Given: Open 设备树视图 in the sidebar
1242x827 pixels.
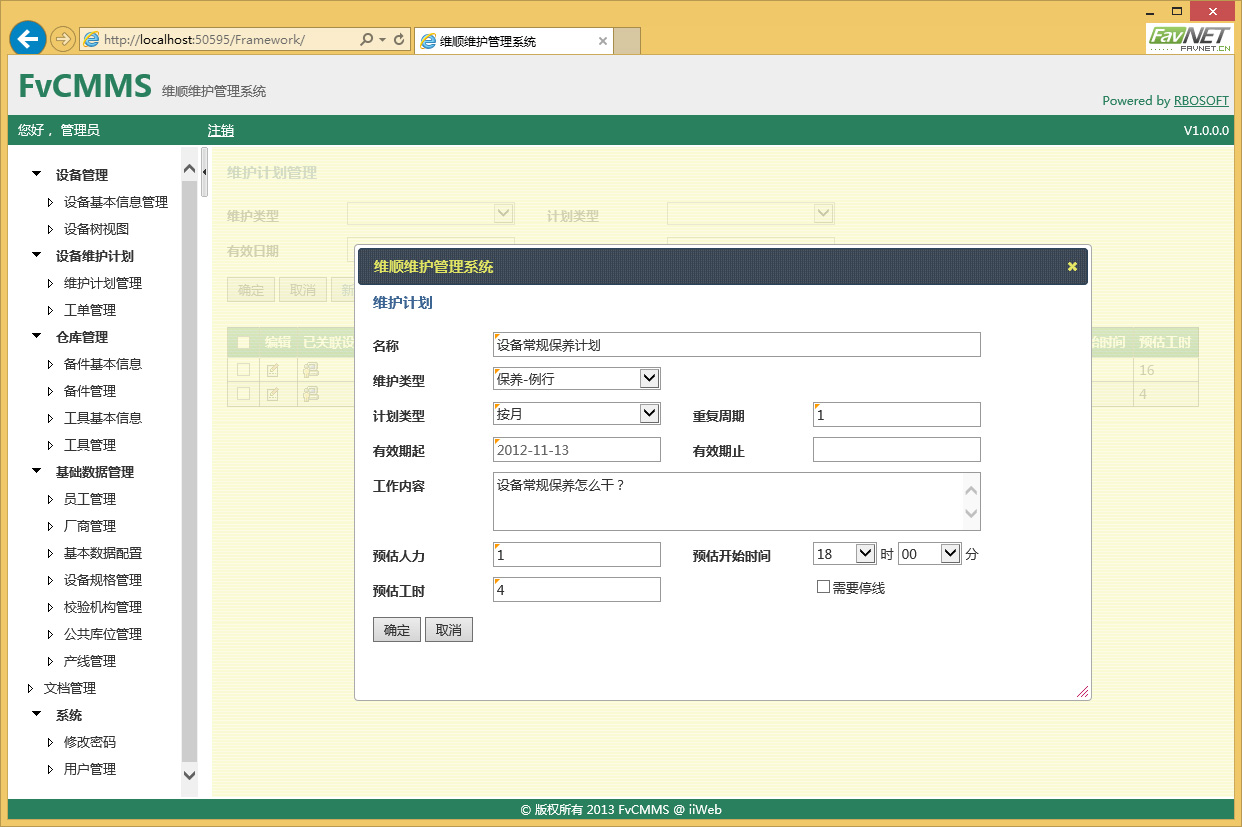Looking at the screenshot, I should click(x=96, y=229).
